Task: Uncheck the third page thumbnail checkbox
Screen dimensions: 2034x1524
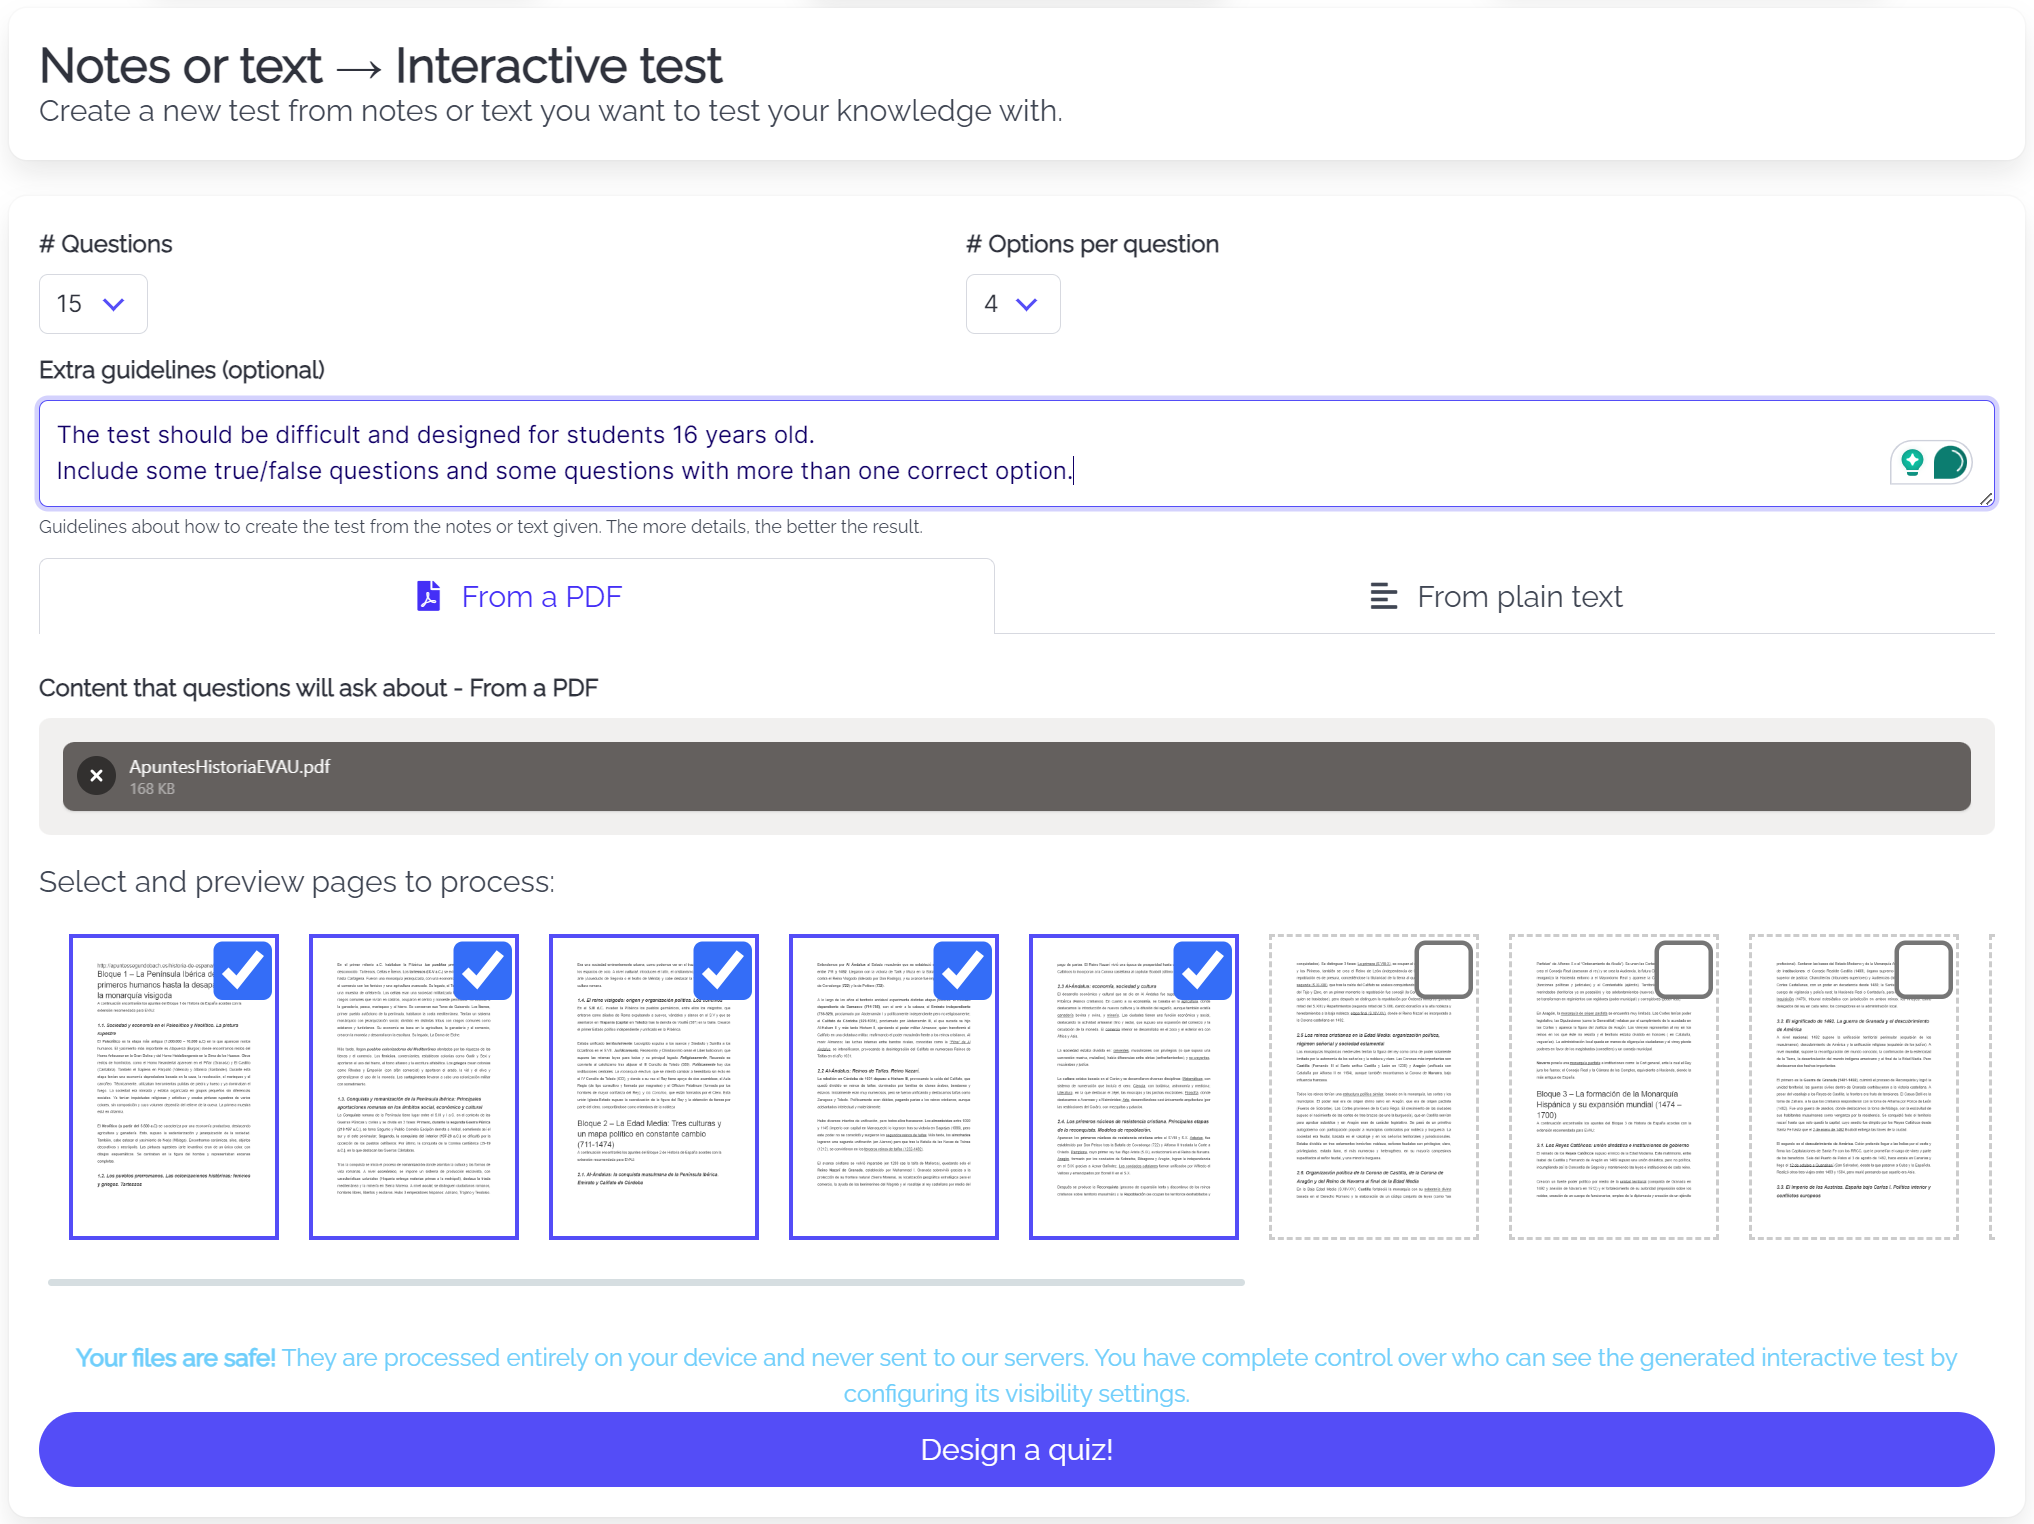Action: (x=723, y=969)
